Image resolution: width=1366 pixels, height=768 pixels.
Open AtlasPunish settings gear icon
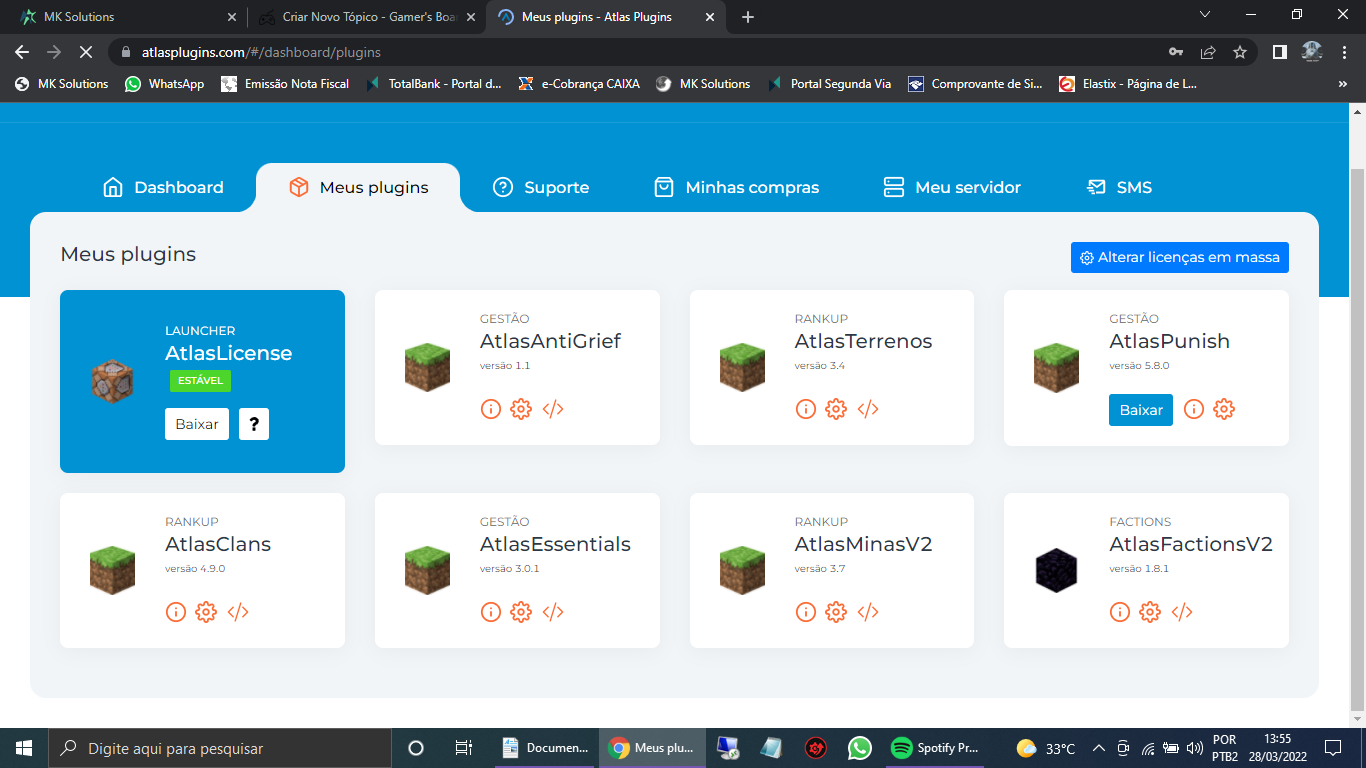tap(1224, 409)
